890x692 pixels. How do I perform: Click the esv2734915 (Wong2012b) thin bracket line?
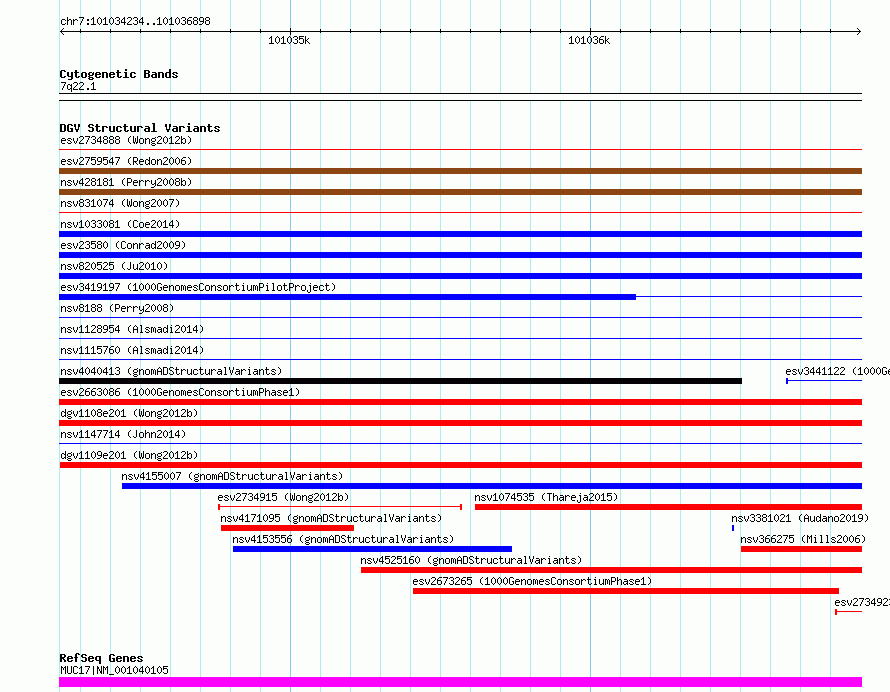[340, 507]
